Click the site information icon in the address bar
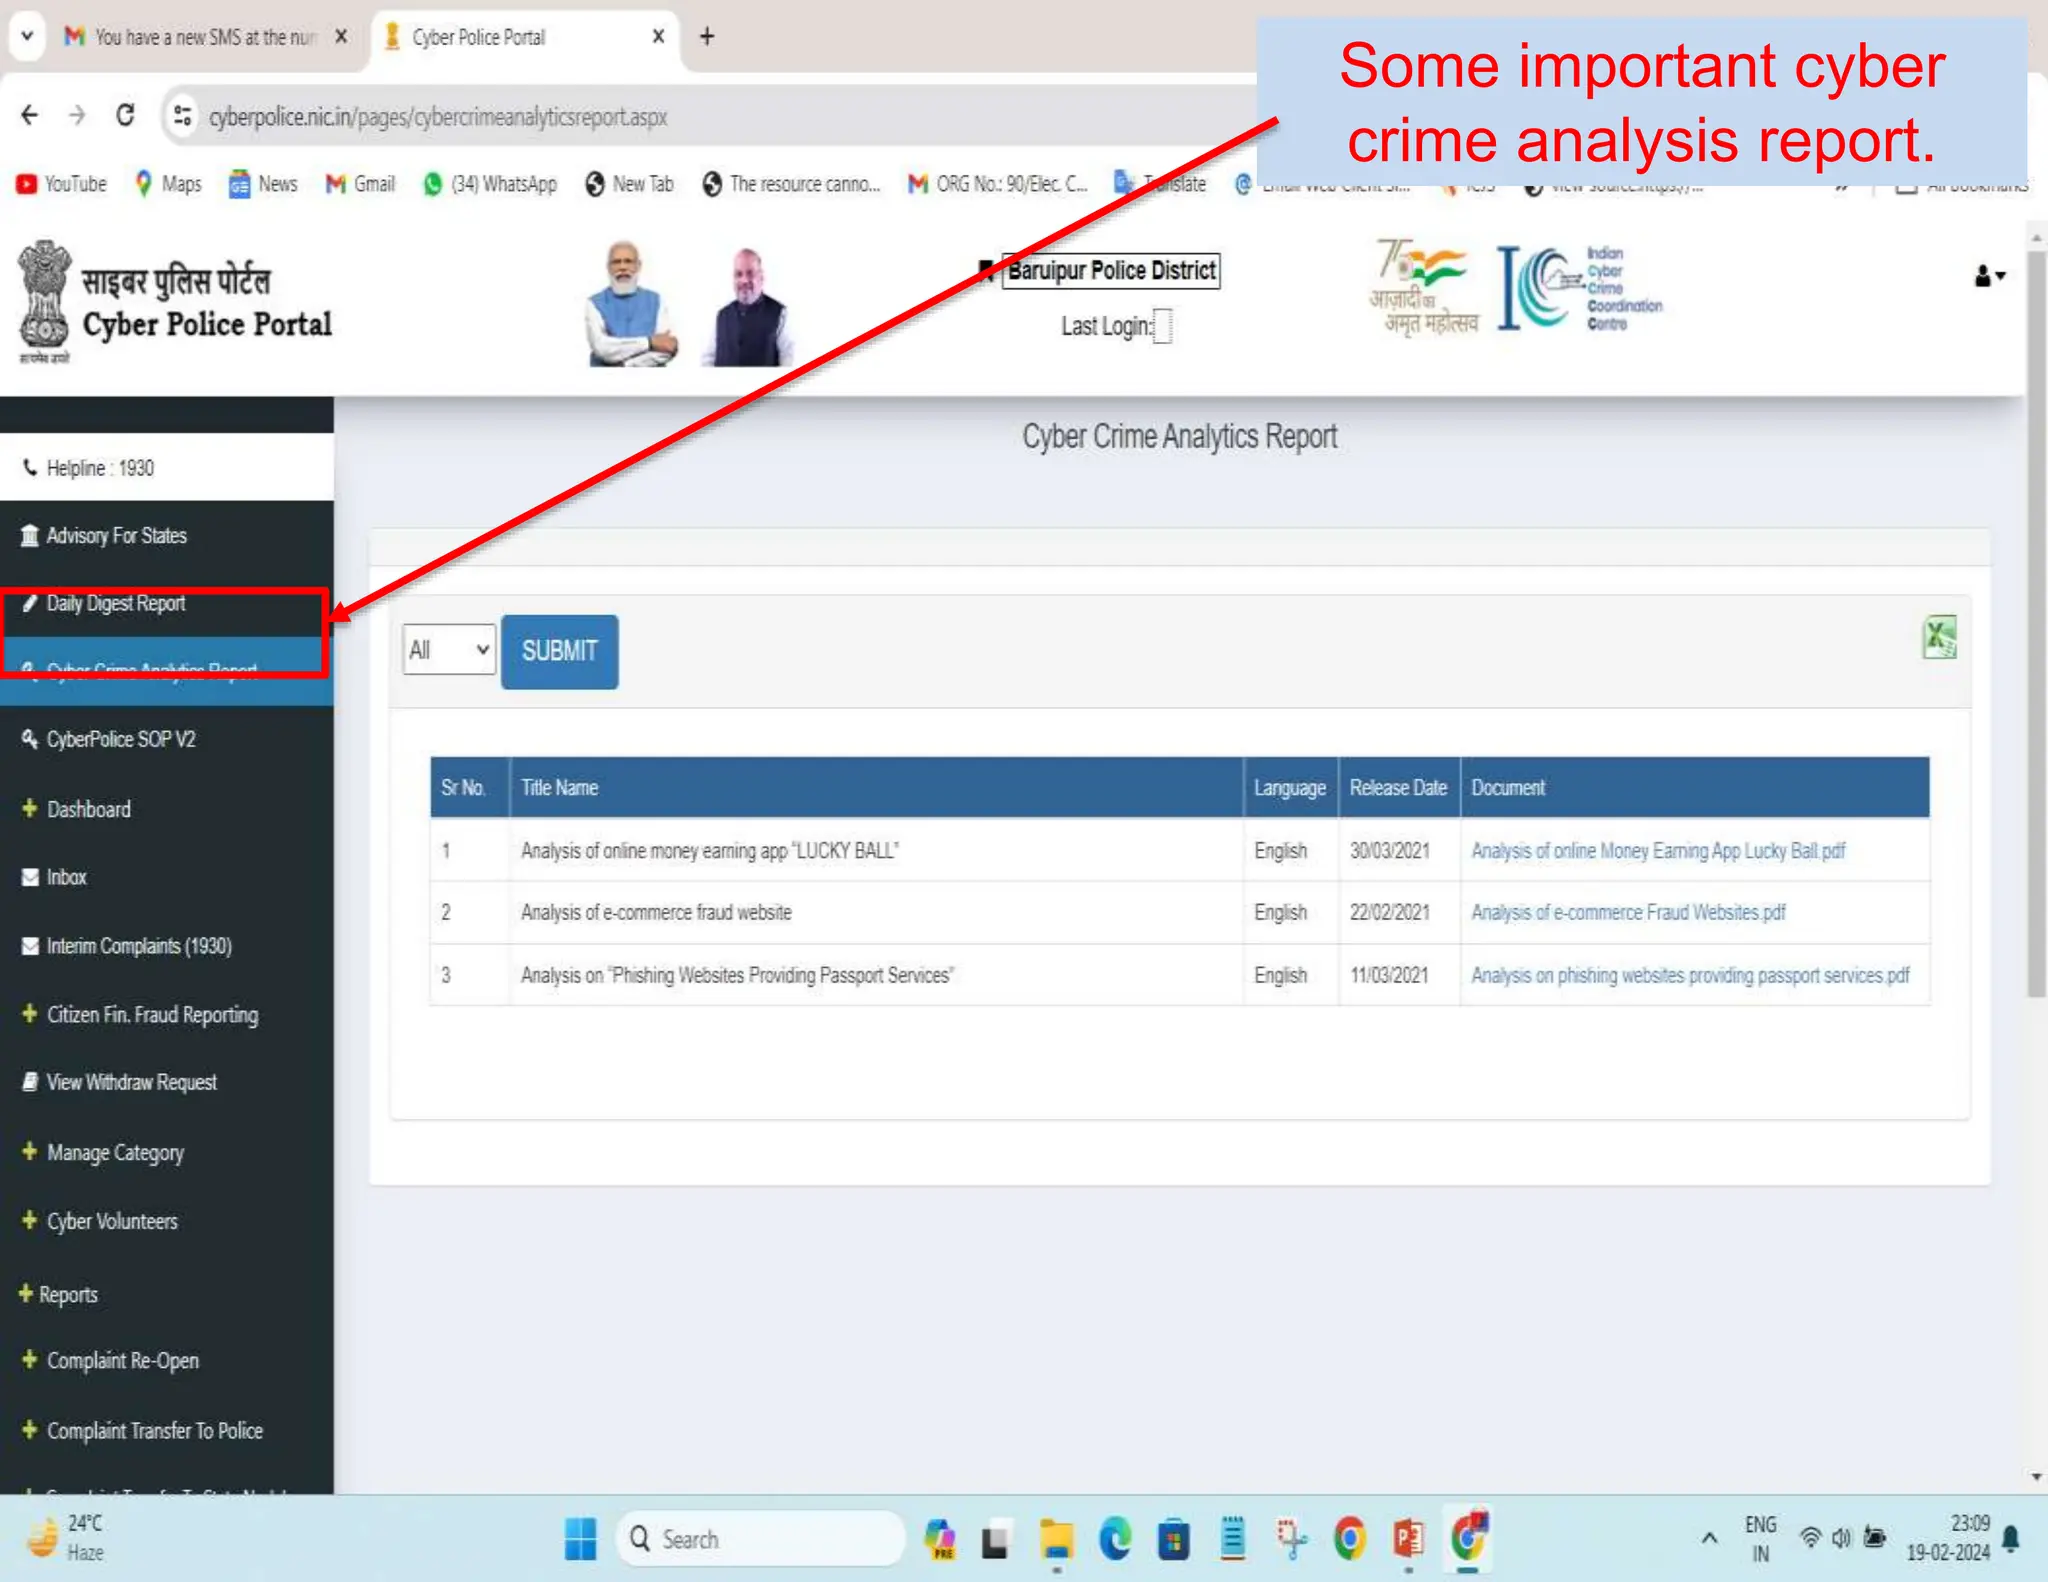The width and height of the screenshot is (2048, 1582). 182,116
